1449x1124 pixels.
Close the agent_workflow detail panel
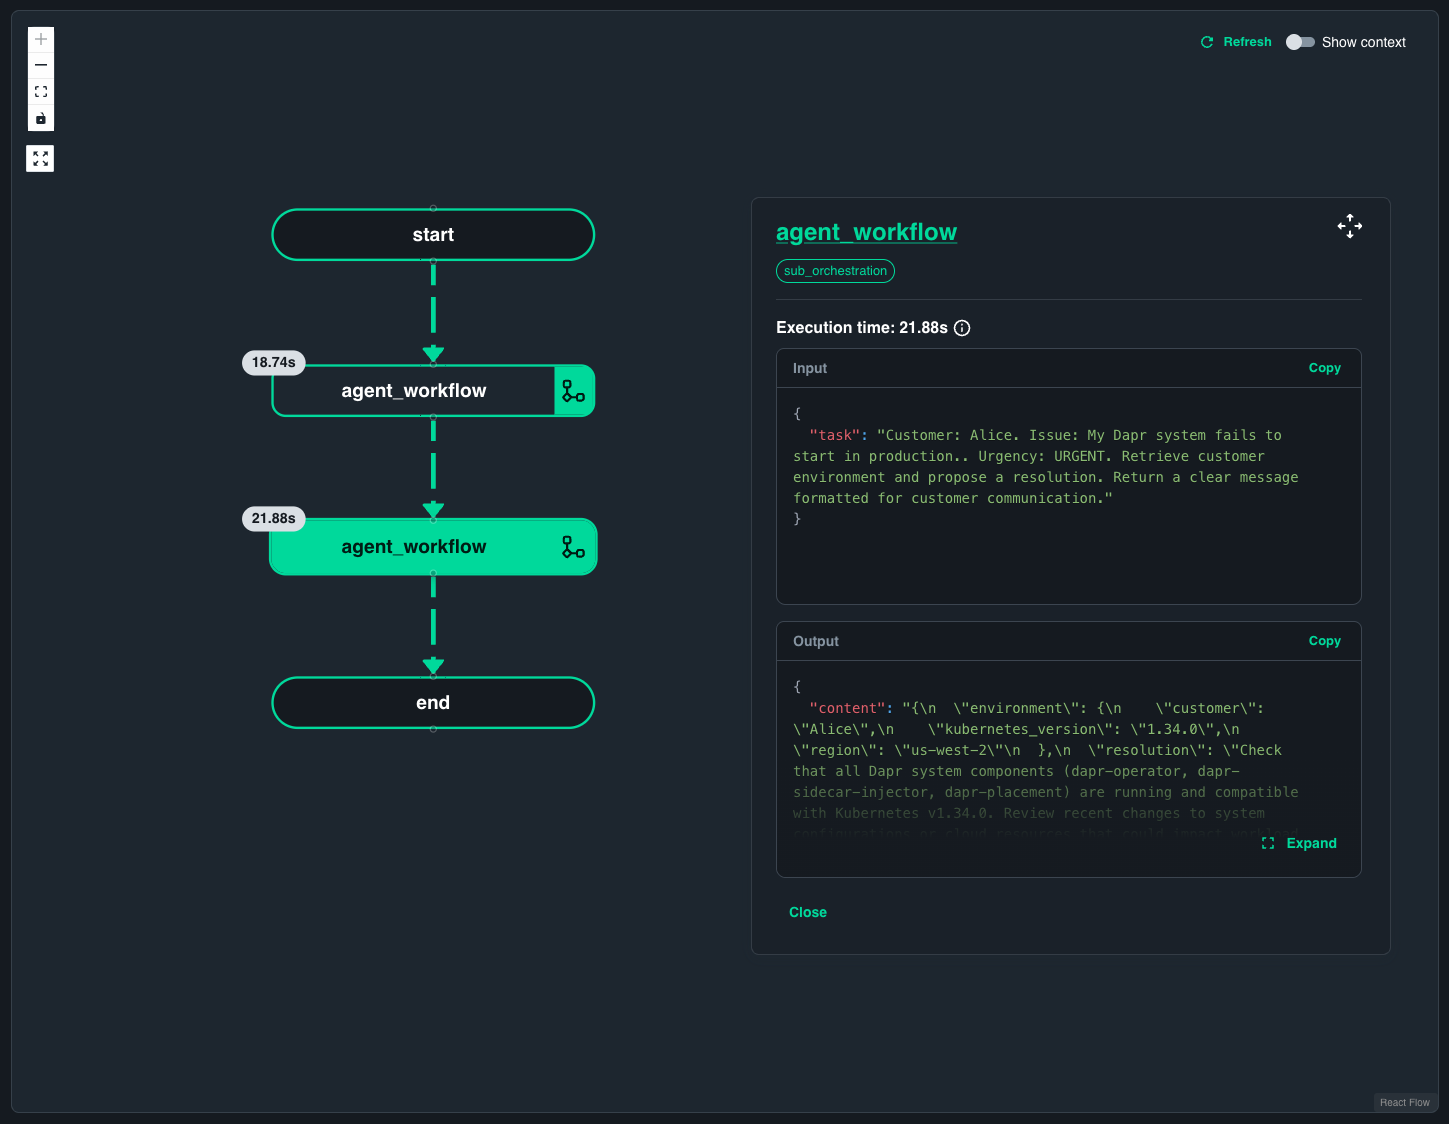click(x=807, y=911)
